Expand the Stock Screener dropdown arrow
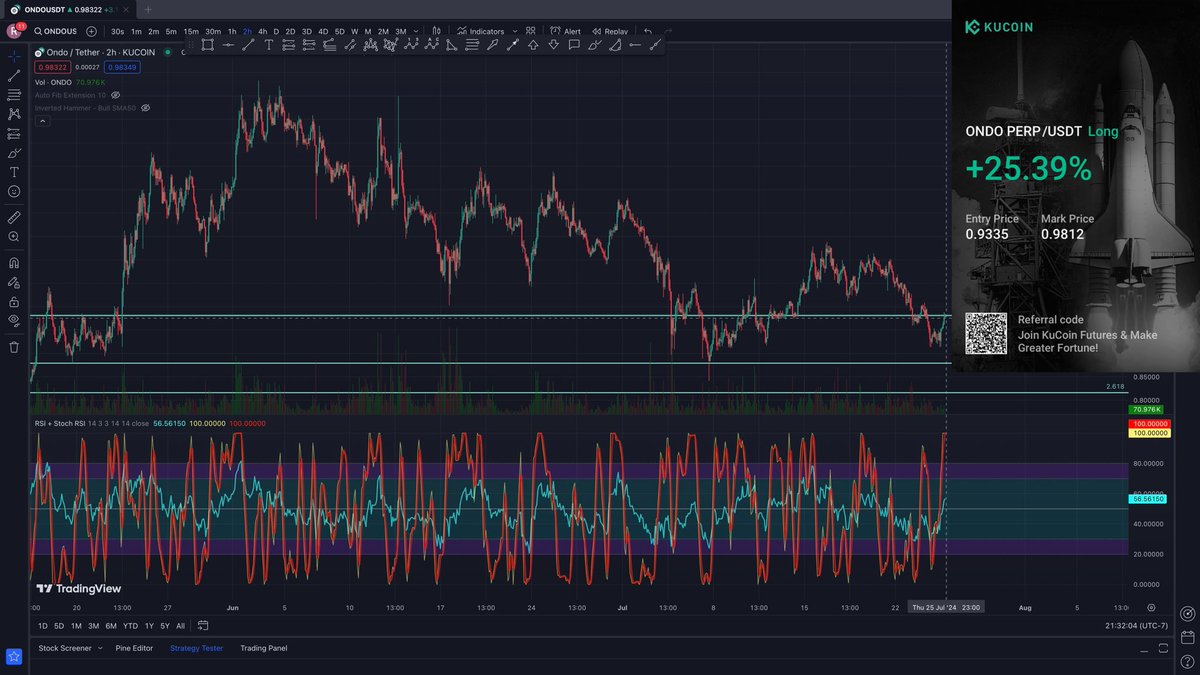1200x675 pixels. [100, 648]
